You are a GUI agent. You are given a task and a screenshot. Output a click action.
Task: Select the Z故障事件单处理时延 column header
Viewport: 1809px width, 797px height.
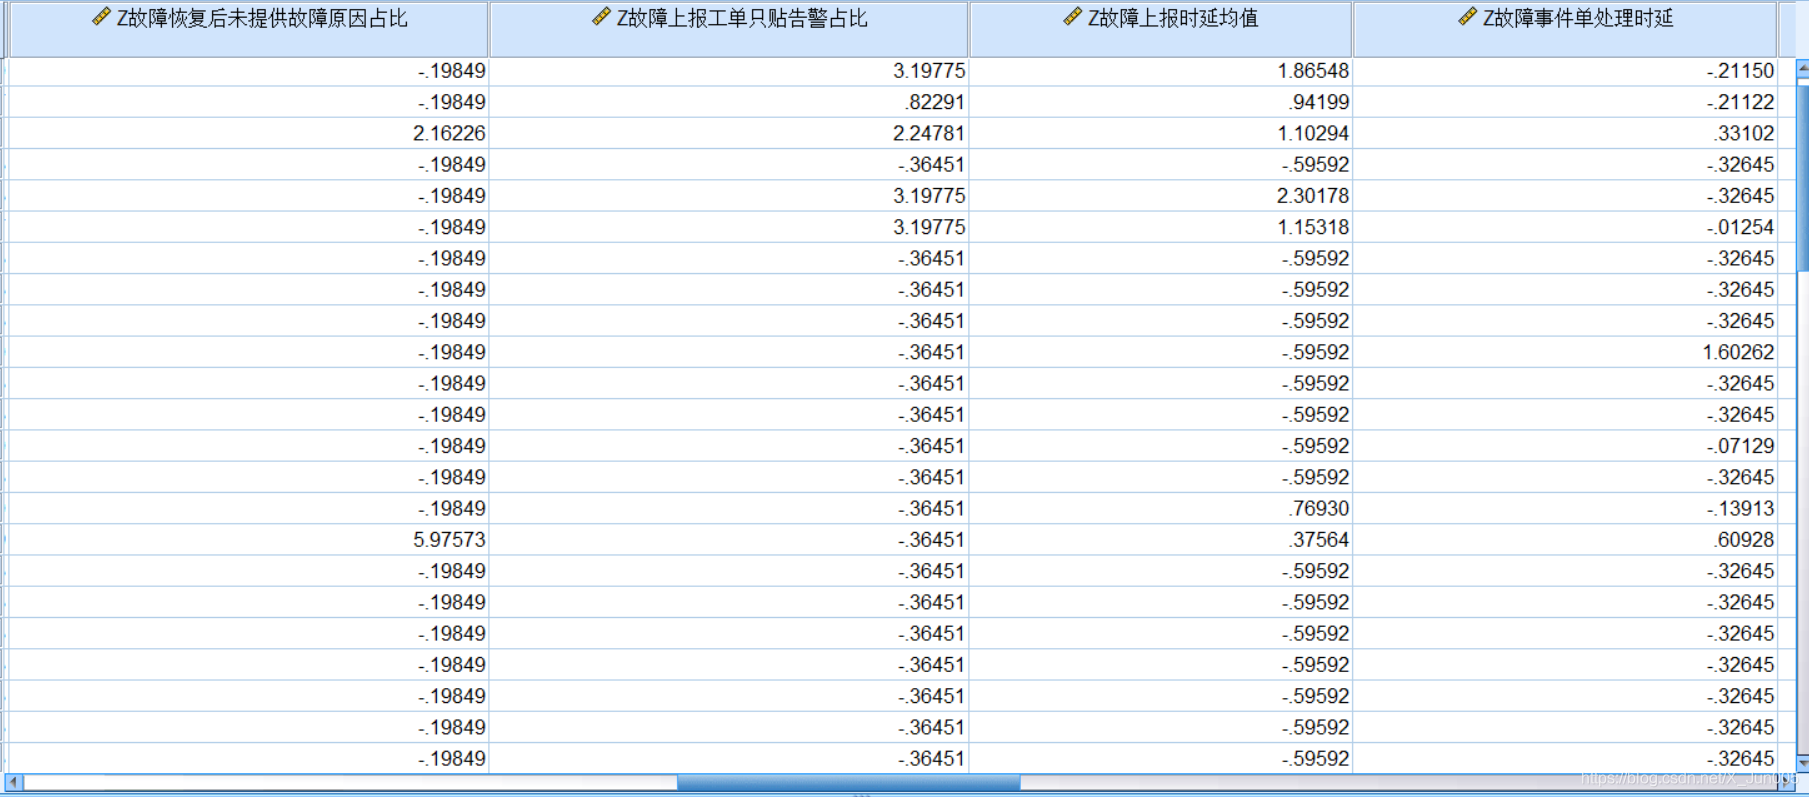pos(1565,29)
